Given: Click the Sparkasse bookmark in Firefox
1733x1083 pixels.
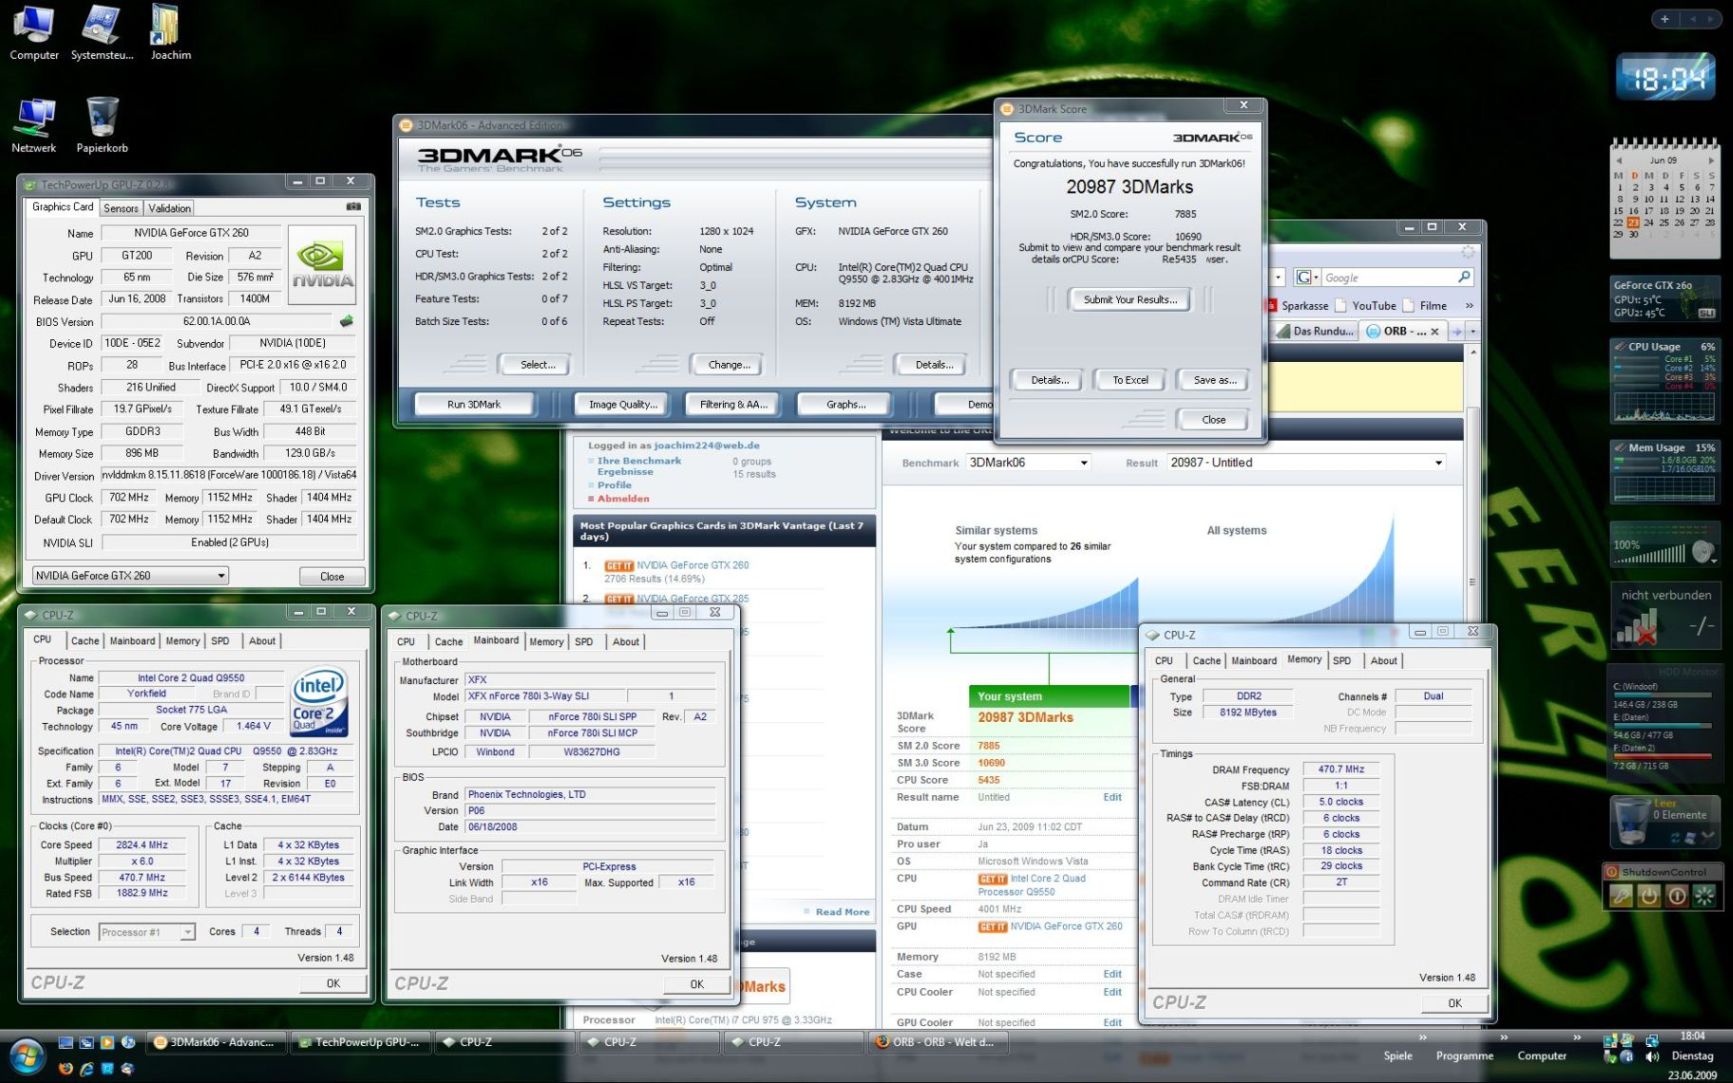Looking at the screenshot, I should pos(1297,306).
